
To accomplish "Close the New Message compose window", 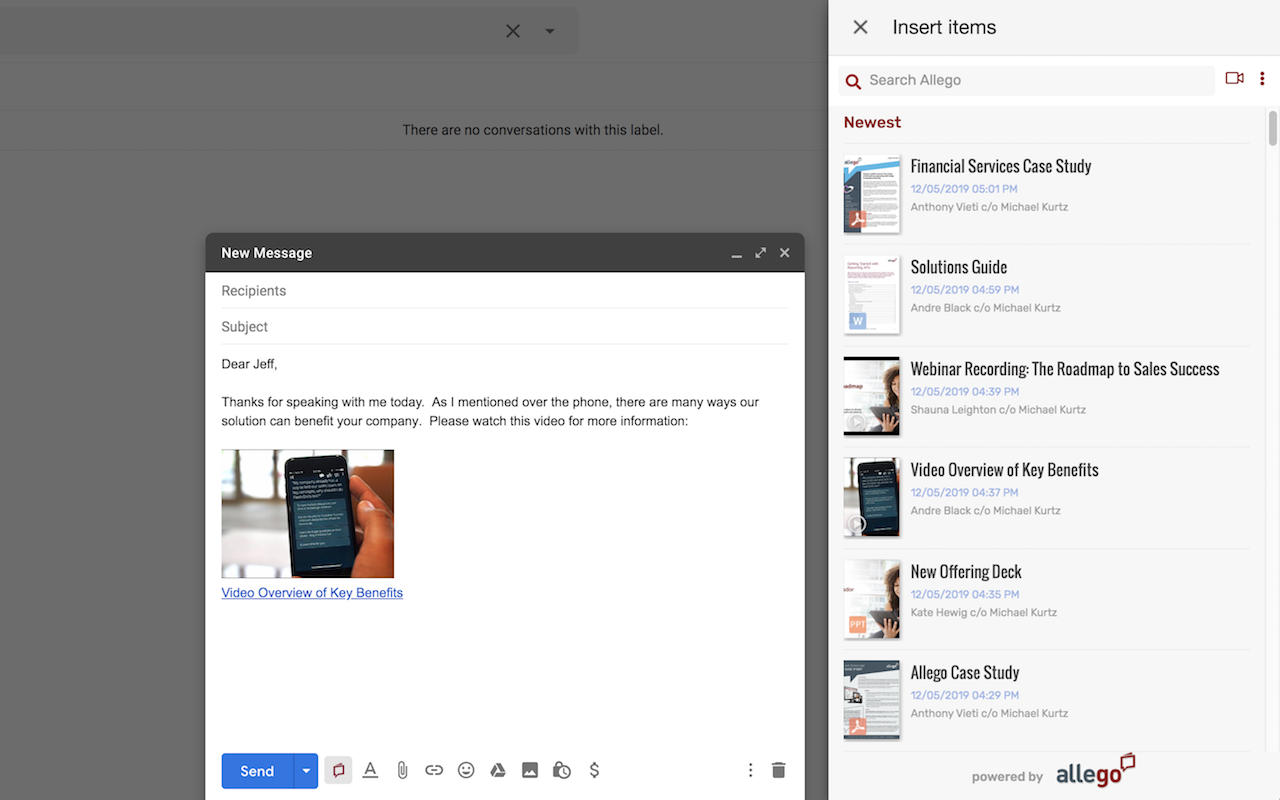I will pos(785,253).
